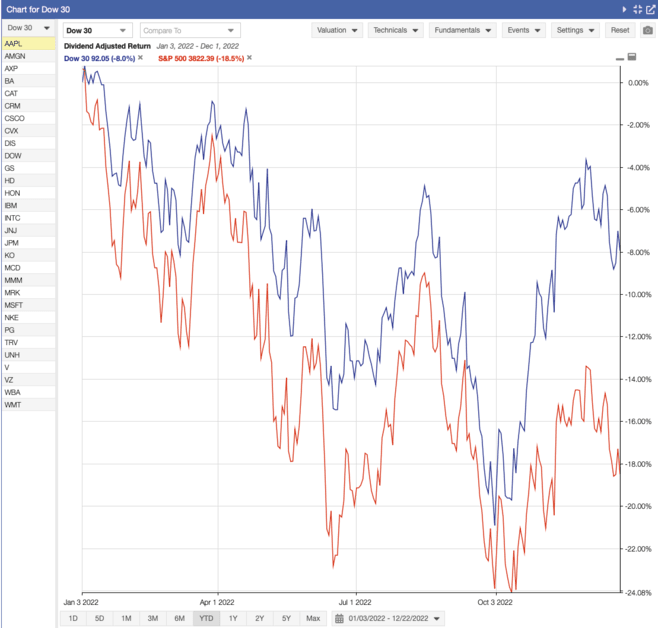The image size is (658, 628).
Task: Select the 2Y time range
Action: pyautogui.click(x=260, y=618)
